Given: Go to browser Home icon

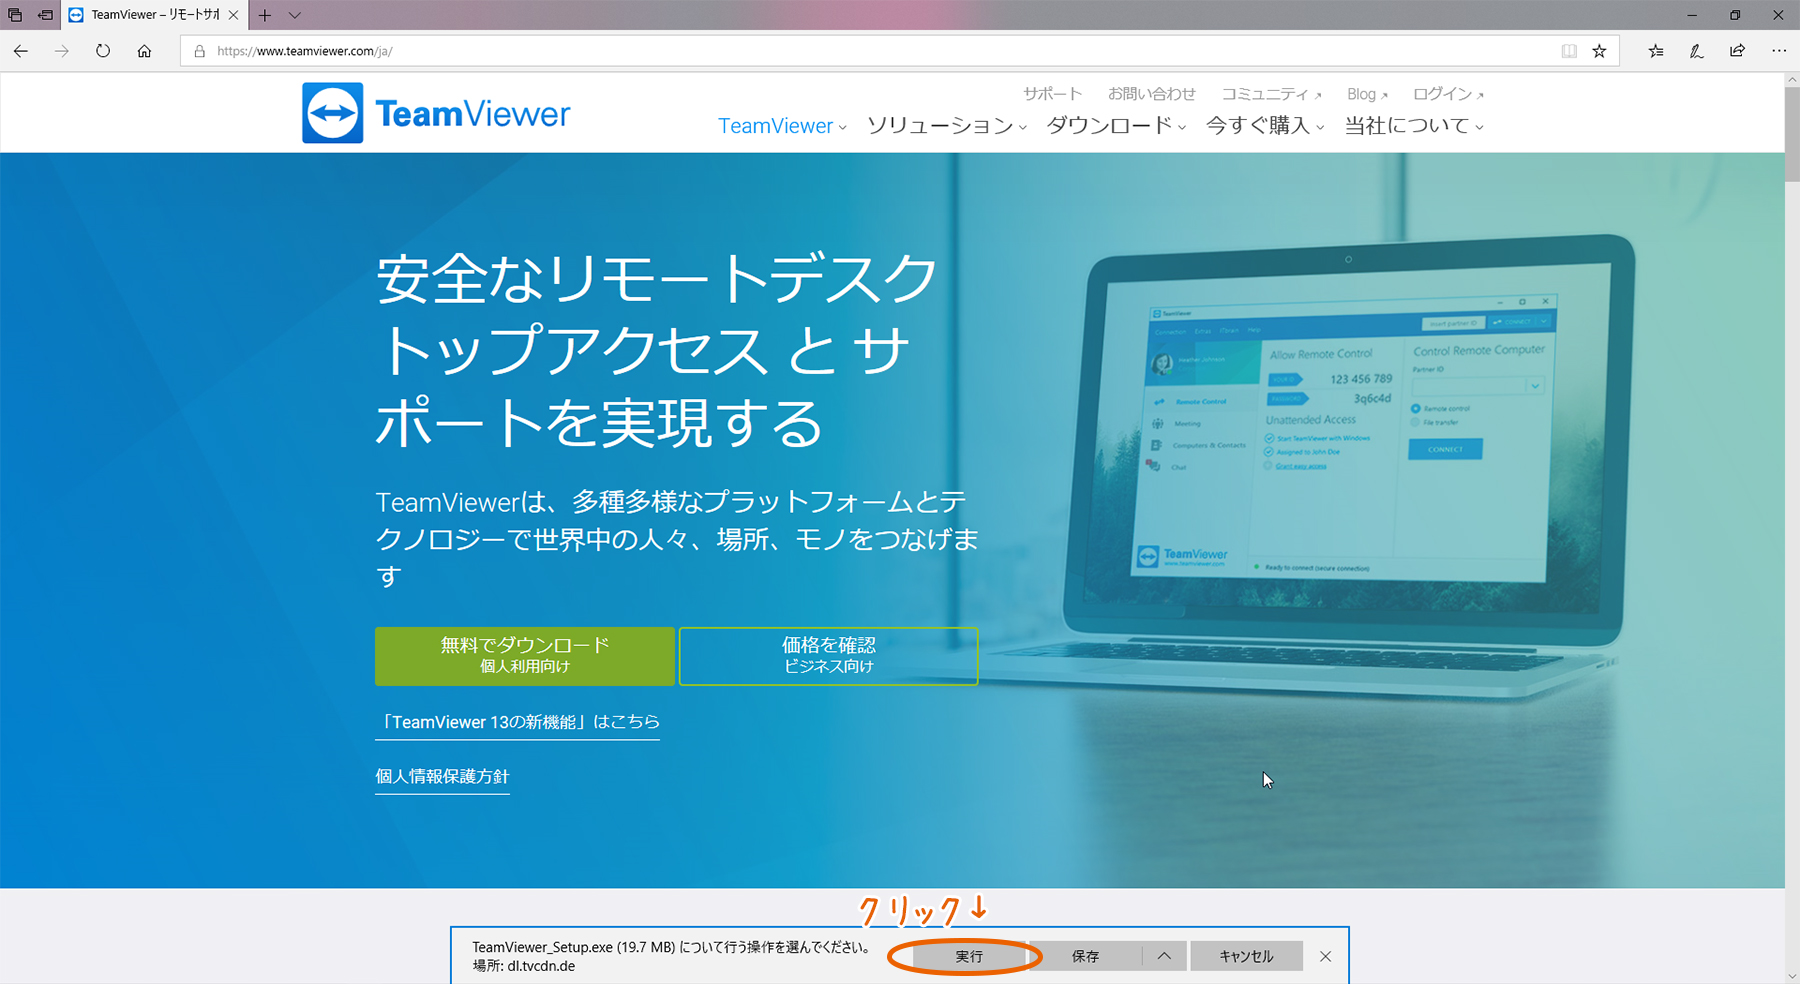Looking at the screenshot, I should pos(144,51).
